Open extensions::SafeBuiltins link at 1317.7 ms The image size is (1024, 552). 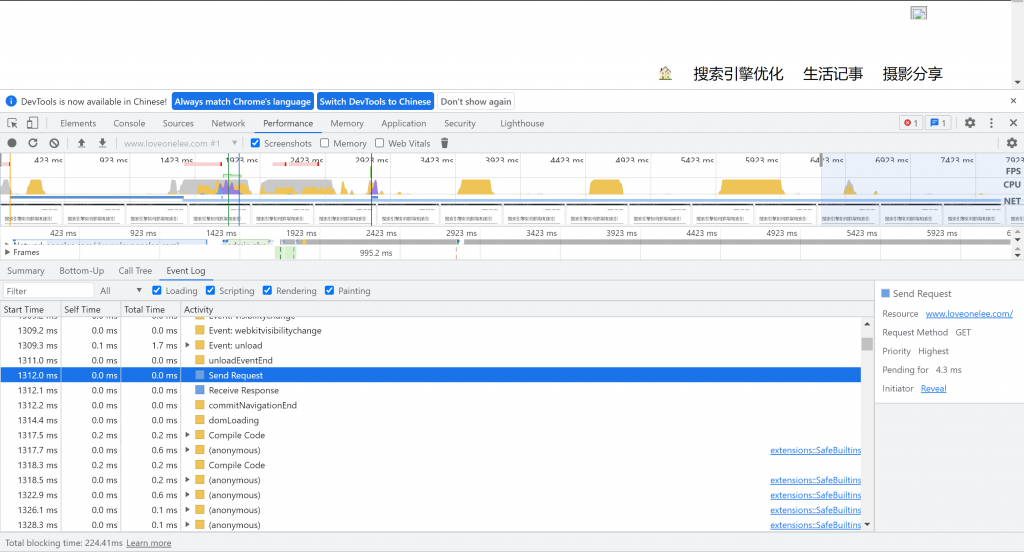click(x=815, y=450)
